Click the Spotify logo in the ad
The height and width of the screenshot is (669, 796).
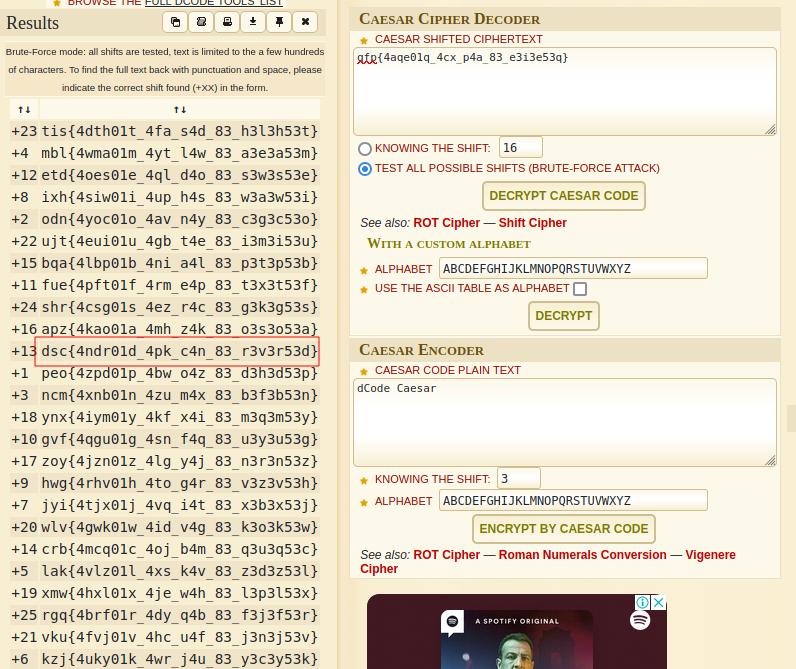tap(640, 620)
